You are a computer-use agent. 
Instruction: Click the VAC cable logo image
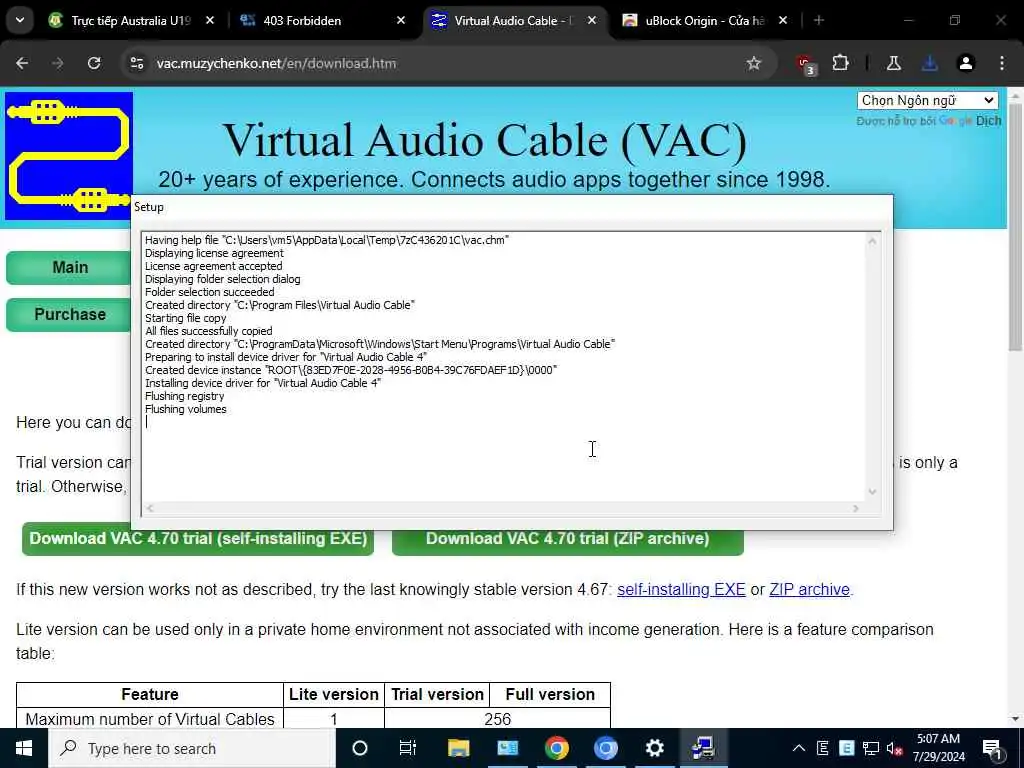[x=69, y=155]
